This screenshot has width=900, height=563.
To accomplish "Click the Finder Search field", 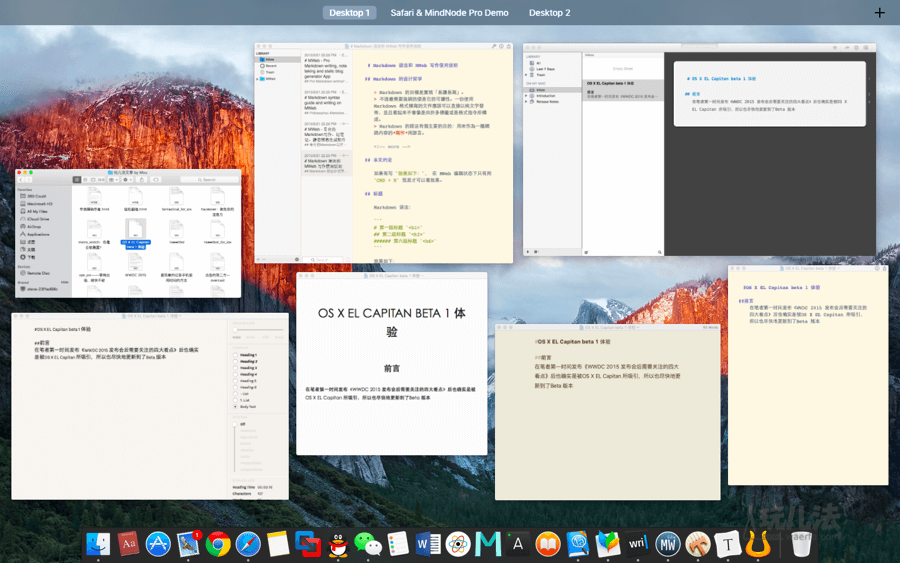I will point(210,180).
